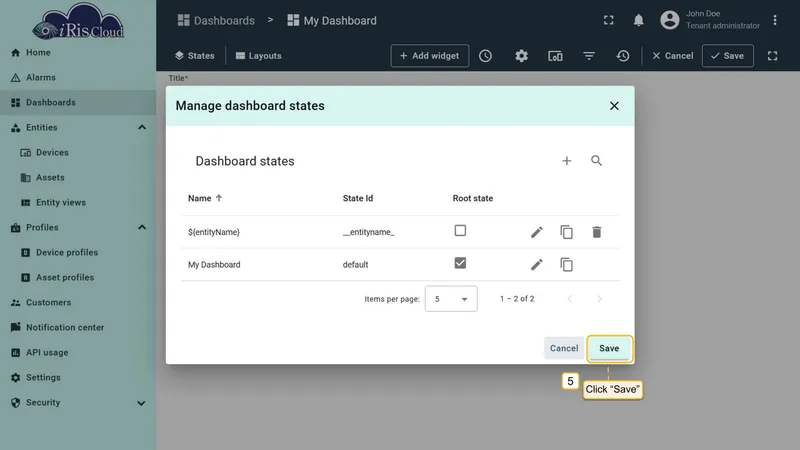Select Dashboards in sidebar

[x=78, y=103]
